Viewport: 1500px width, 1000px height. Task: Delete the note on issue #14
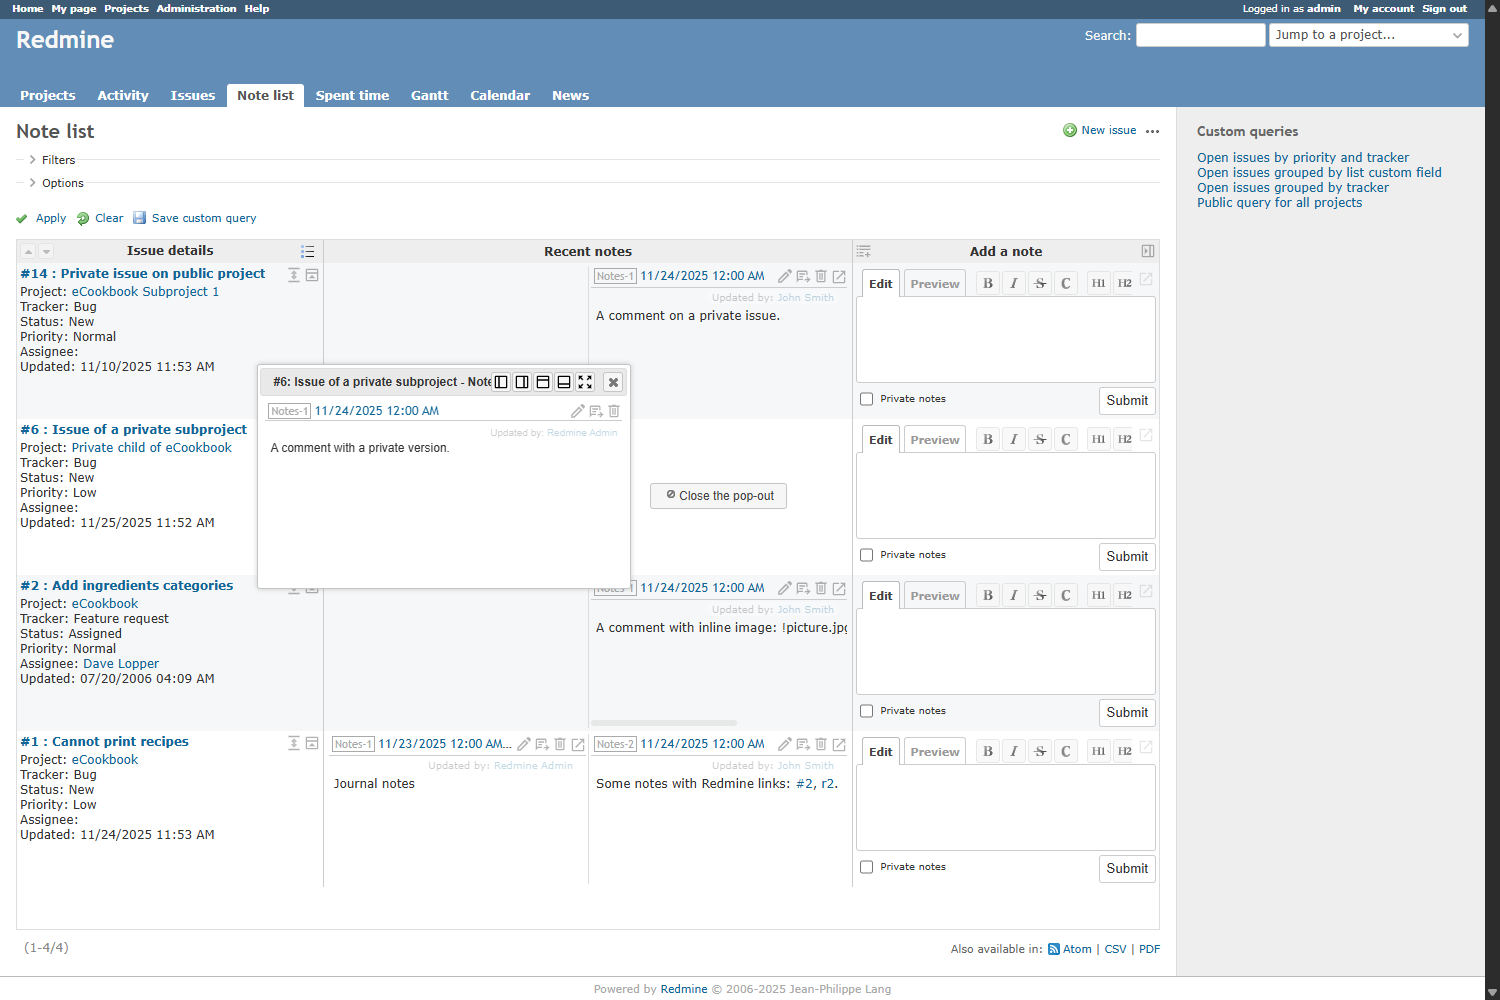point(821,276)
